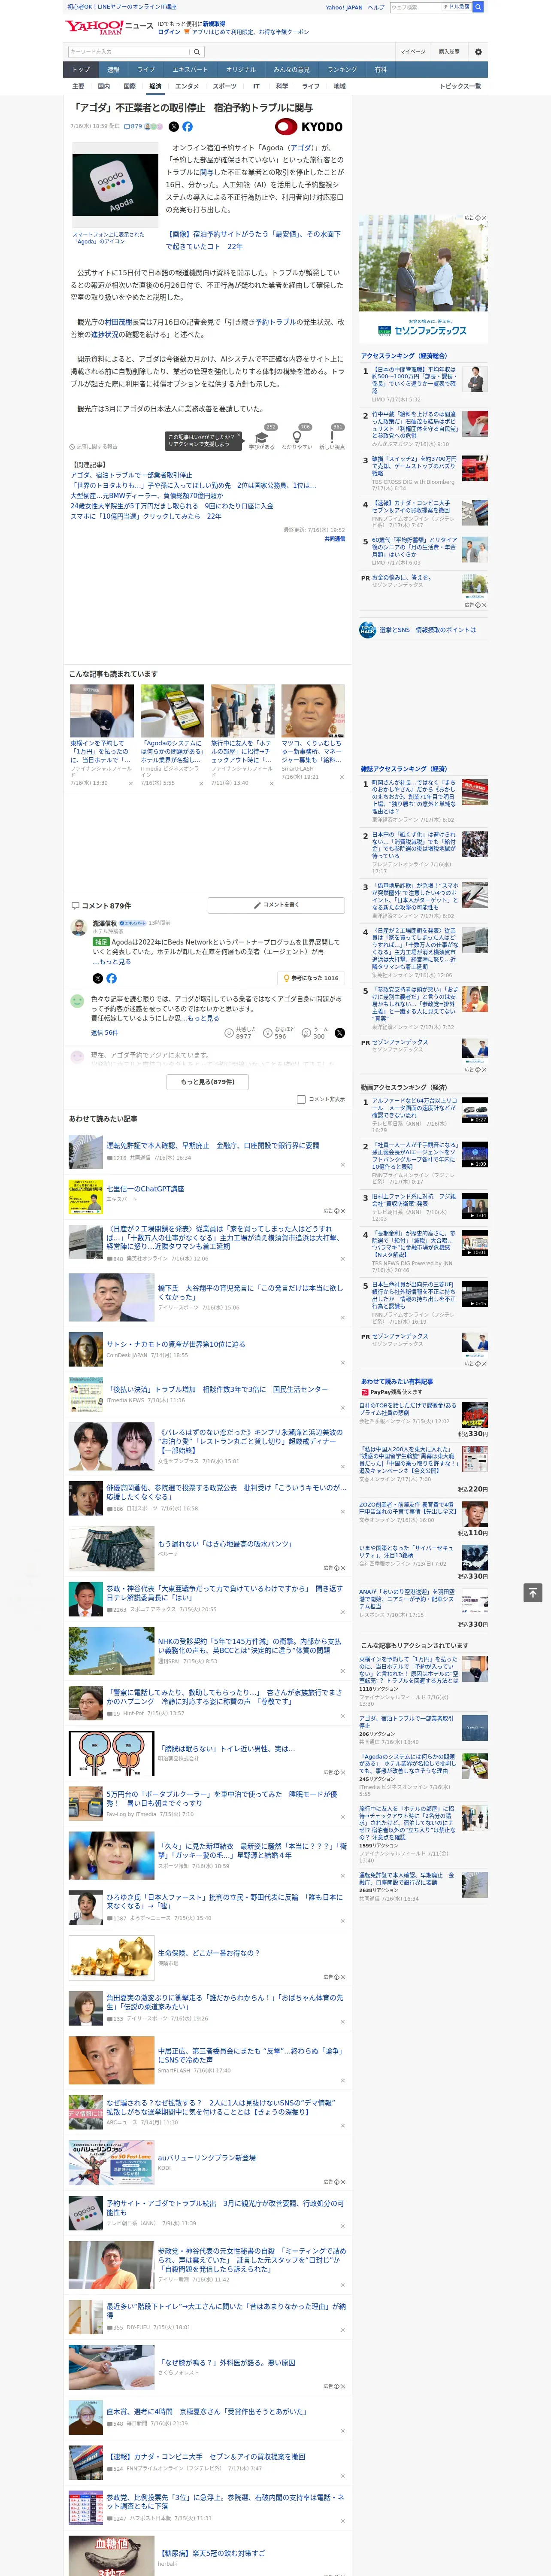Open the マツコ recommended article thumbnail
Screen dimensions: 551x2576
coord(313,711)
